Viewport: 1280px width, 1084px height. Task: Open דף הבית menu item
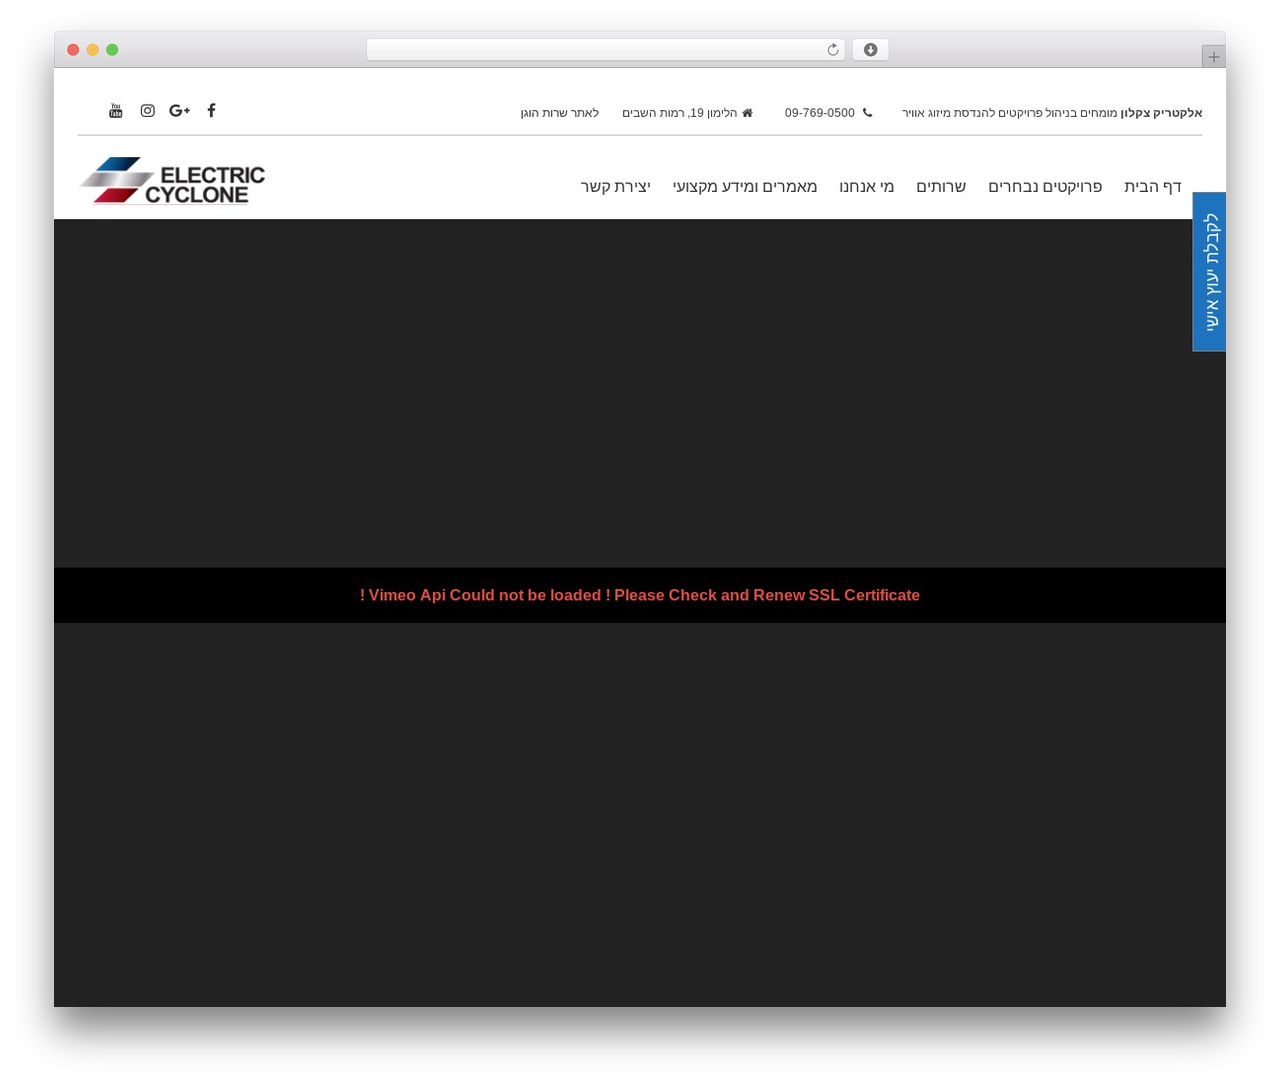click(1153, 187)
